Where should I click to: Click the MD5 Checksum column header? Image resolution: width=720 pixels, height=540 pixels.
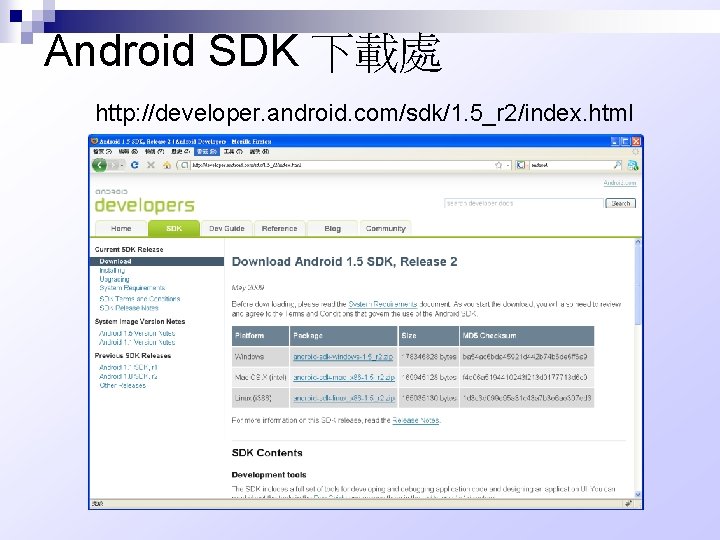pyautogui.click(x=527, y=336)
